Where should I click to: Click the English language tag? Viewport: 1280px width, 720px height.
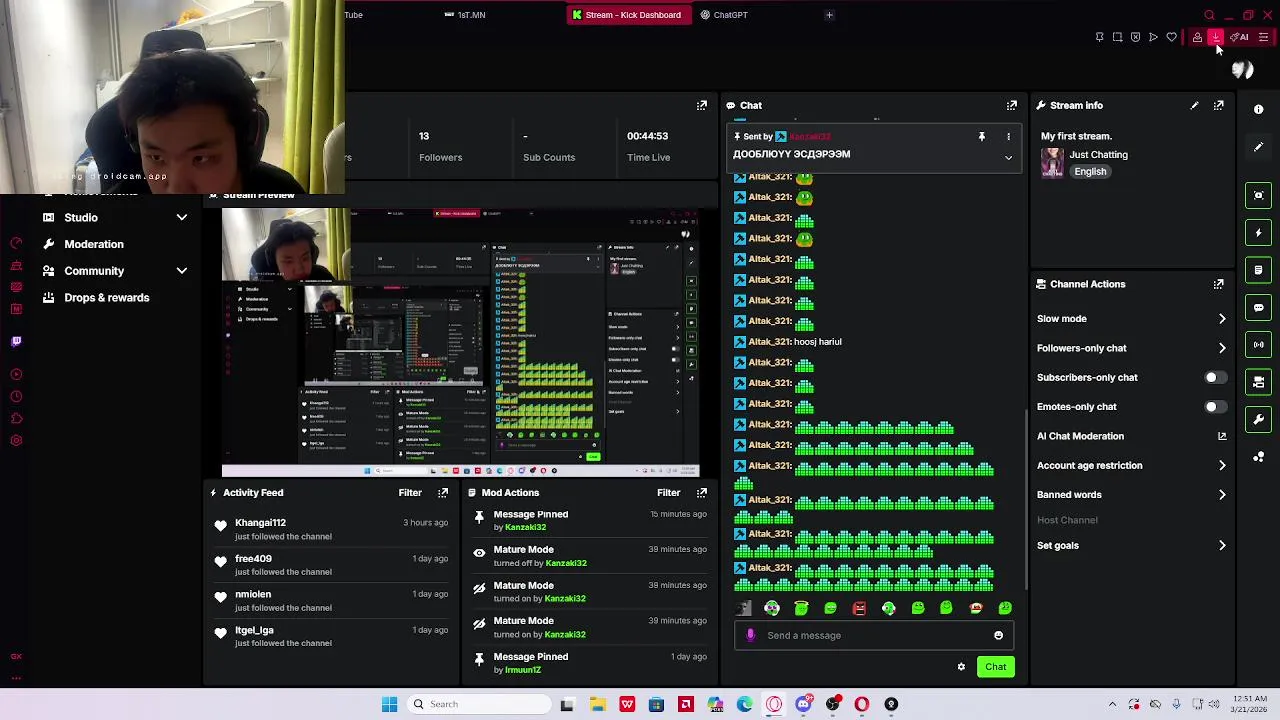tap(1090, 172)
